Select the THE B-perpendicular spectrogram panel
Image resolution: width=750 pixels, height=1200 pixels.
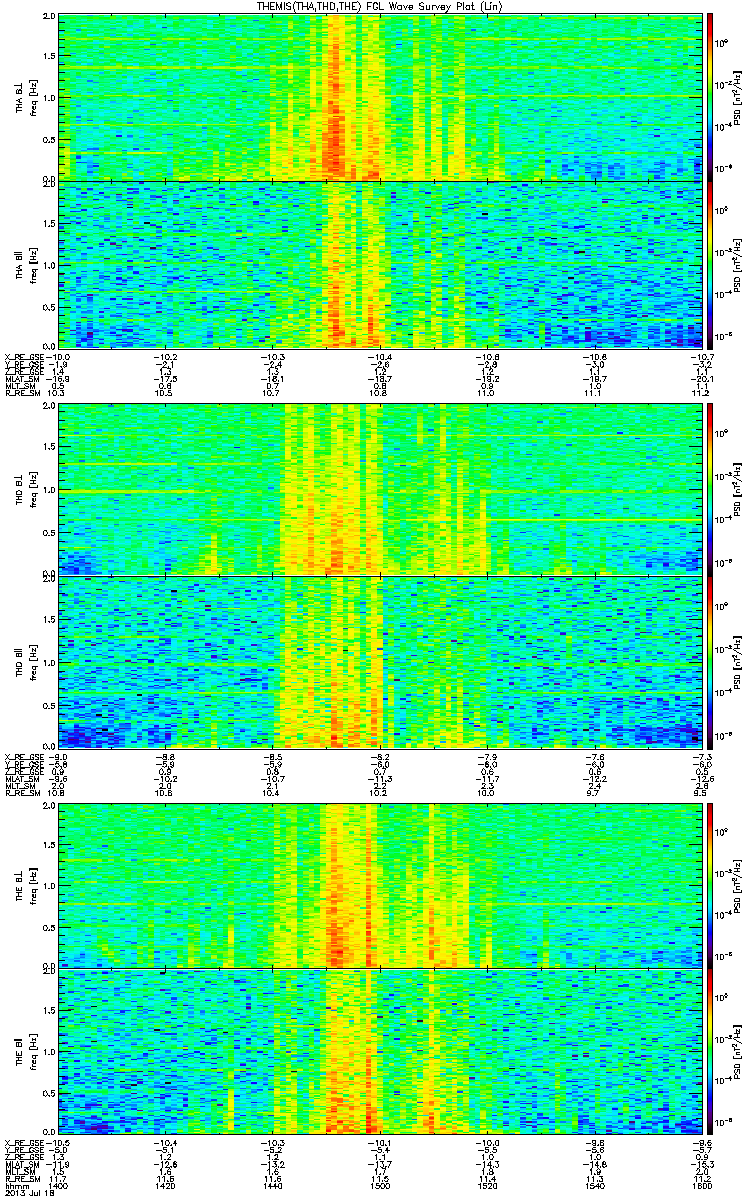380,883
